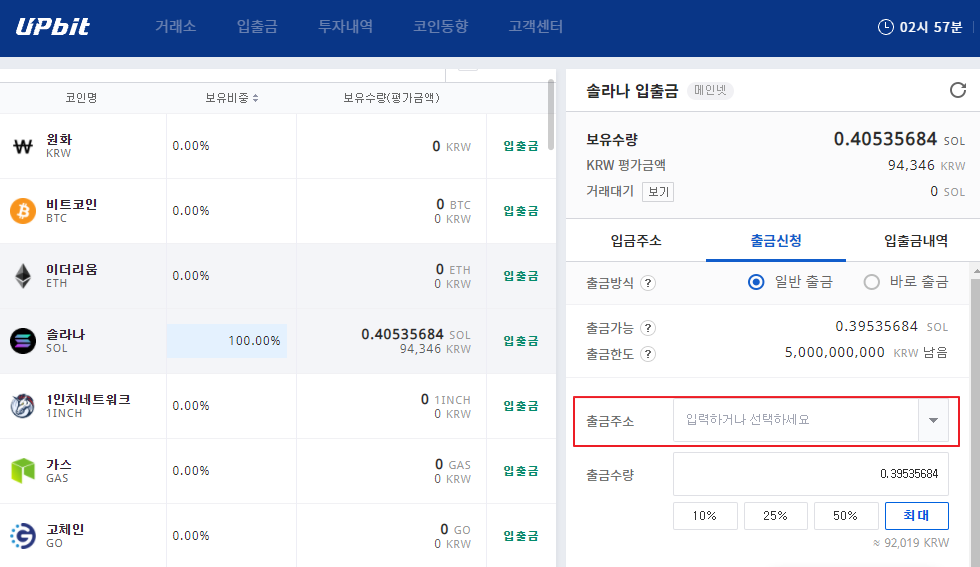This screenshot has width=980, height=567.
Task: Click the 가스 GAS coin icon
Action: 23,471
